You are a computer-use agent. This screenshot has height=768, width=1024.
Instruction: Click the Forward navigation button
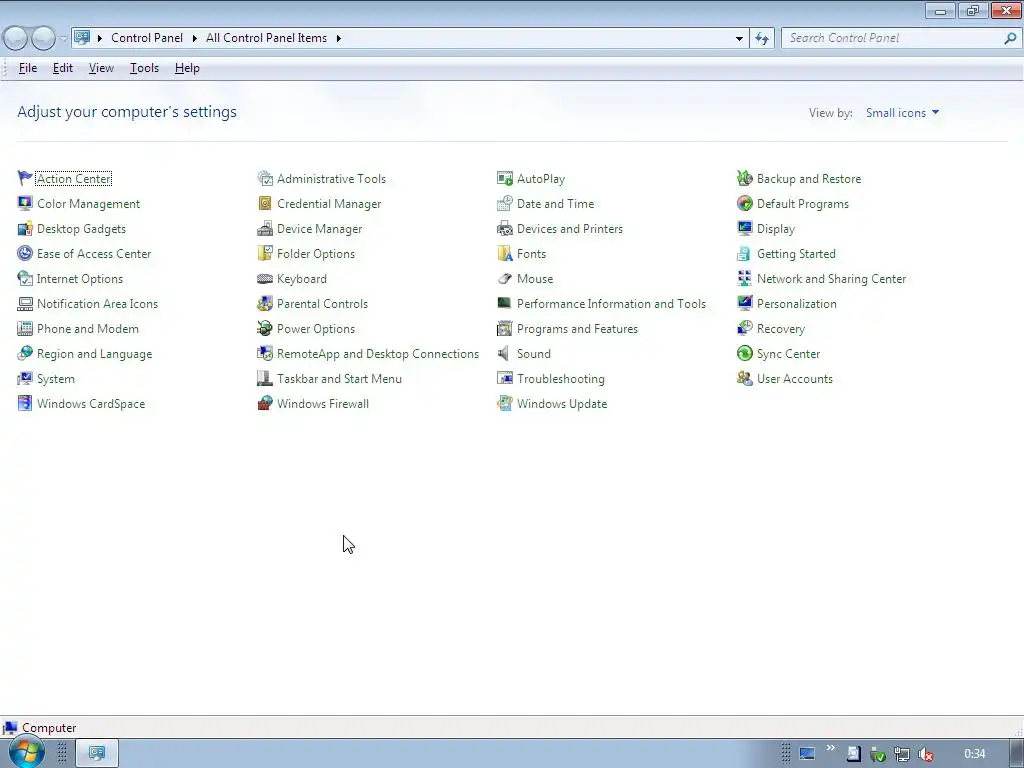pos(44,39)
